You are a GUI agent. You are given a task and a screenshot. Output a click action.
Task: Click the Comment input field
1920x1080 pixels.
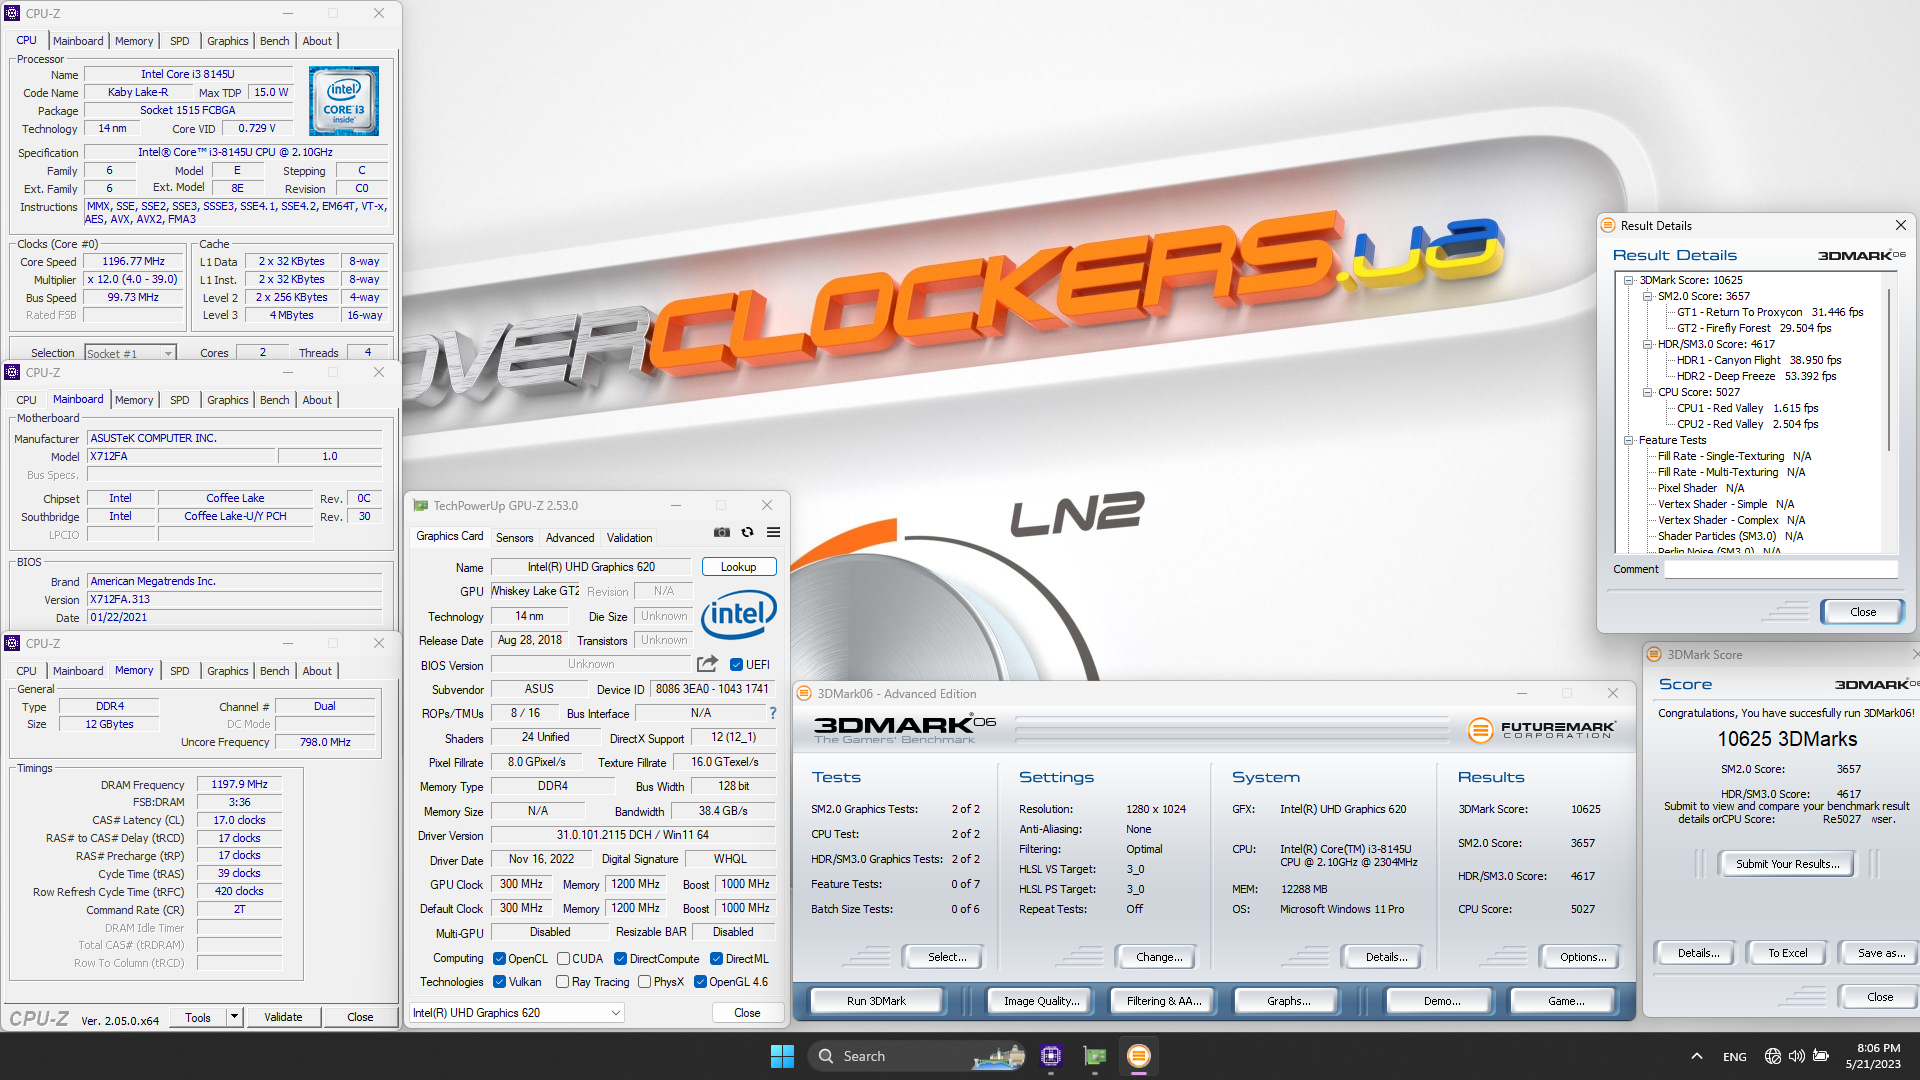point(1780,569)
